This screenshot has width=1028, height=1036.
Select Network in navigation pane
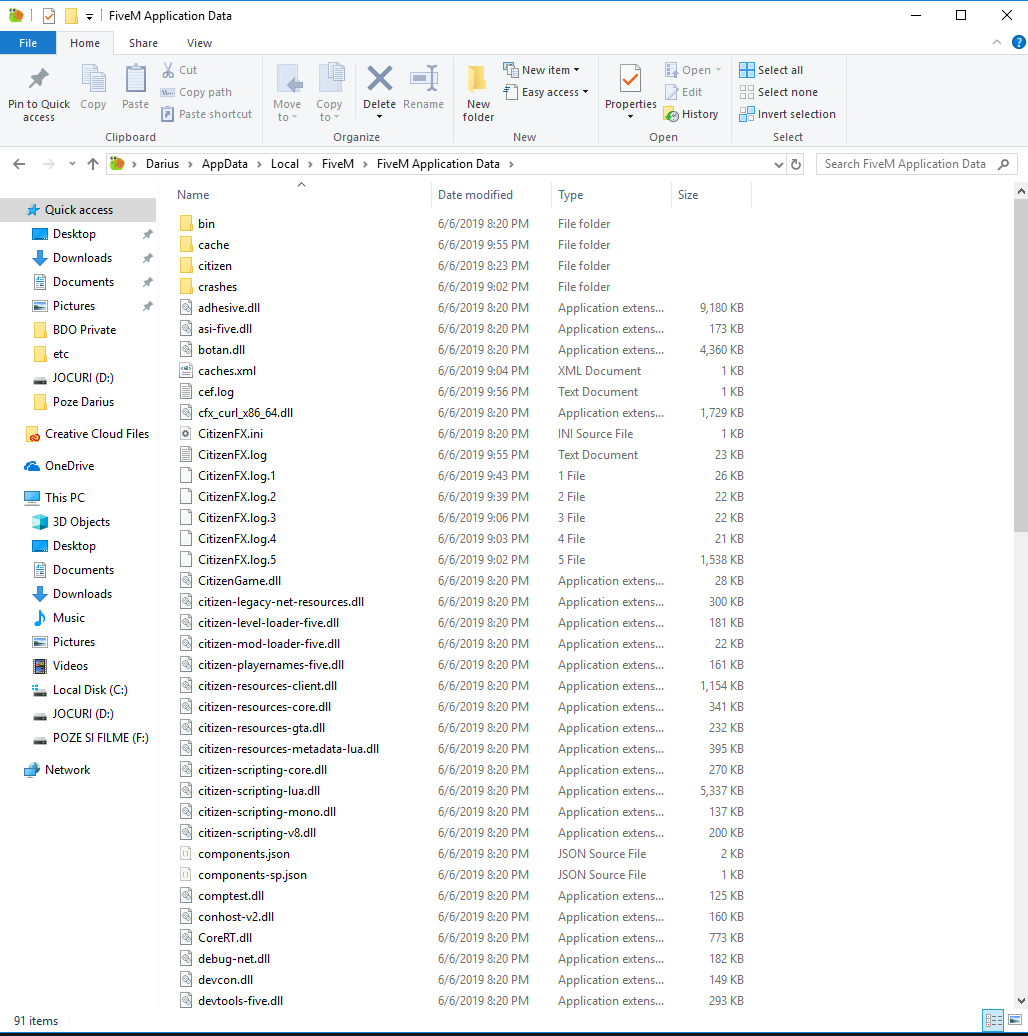point(57,770)
